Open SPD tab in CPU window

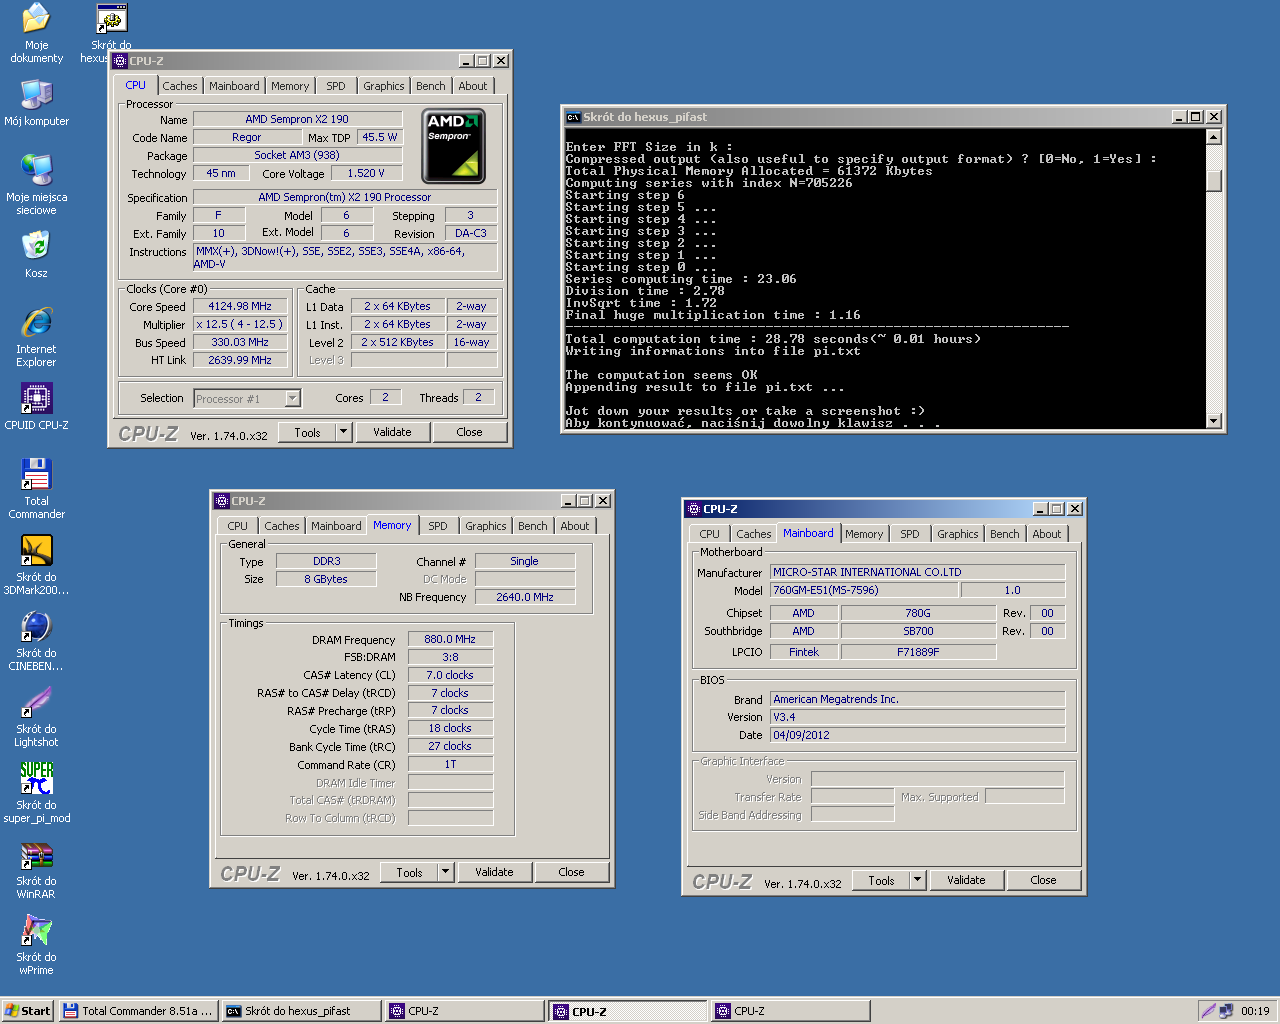[336, 86]
